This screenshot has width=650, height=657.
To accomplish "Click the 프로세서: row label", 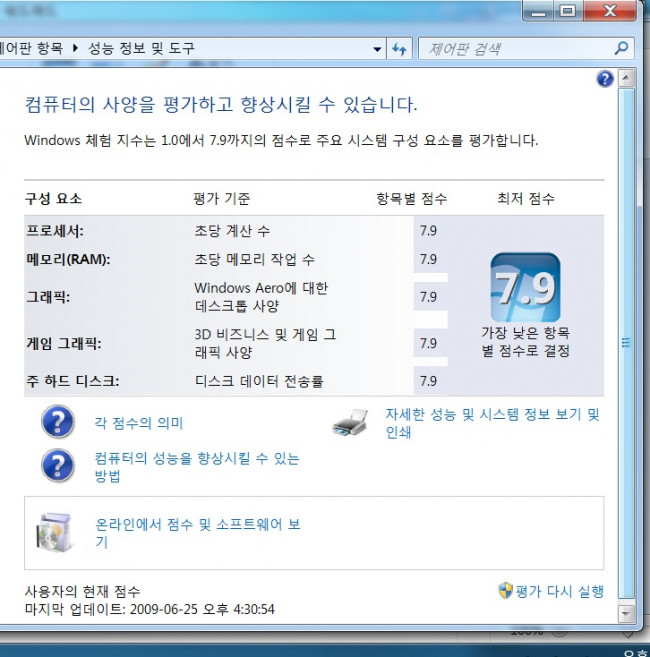I will tap(55, 231).
